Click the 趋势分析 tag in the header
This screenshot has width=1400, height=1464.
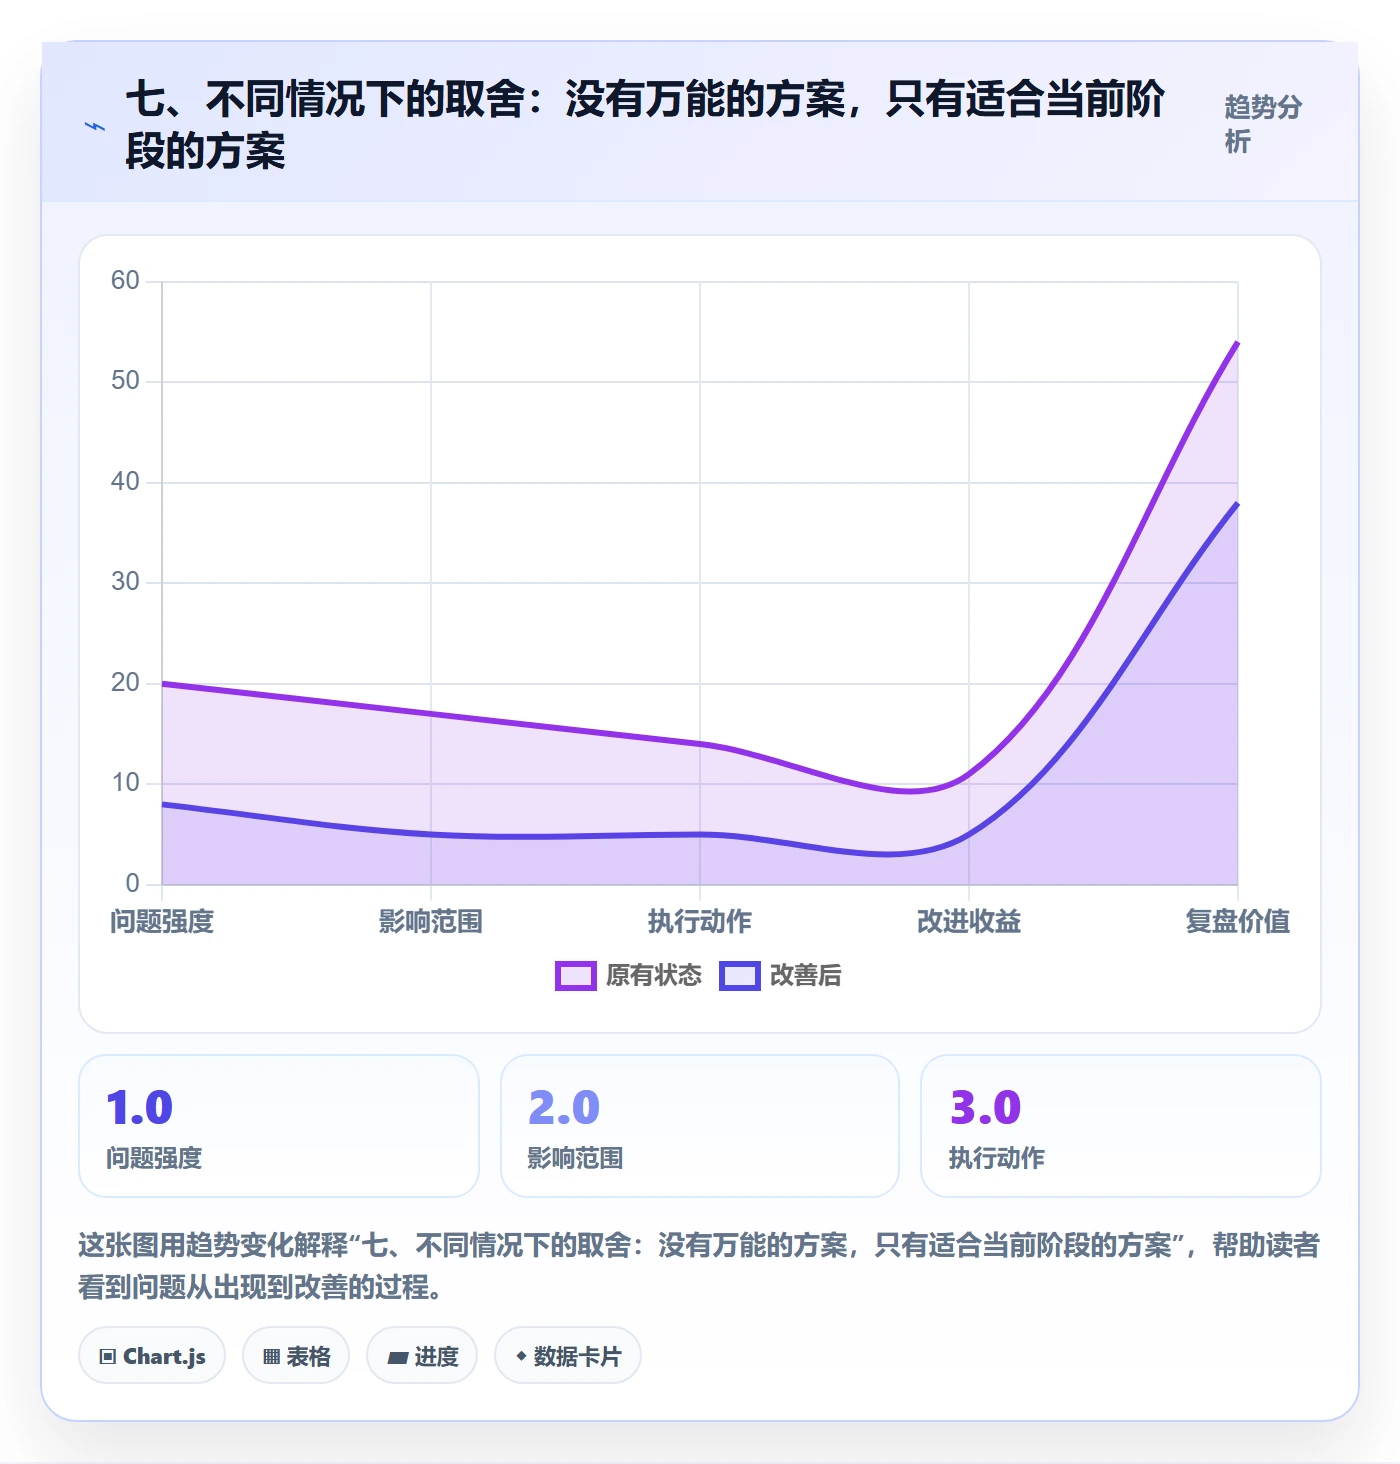1263,124
